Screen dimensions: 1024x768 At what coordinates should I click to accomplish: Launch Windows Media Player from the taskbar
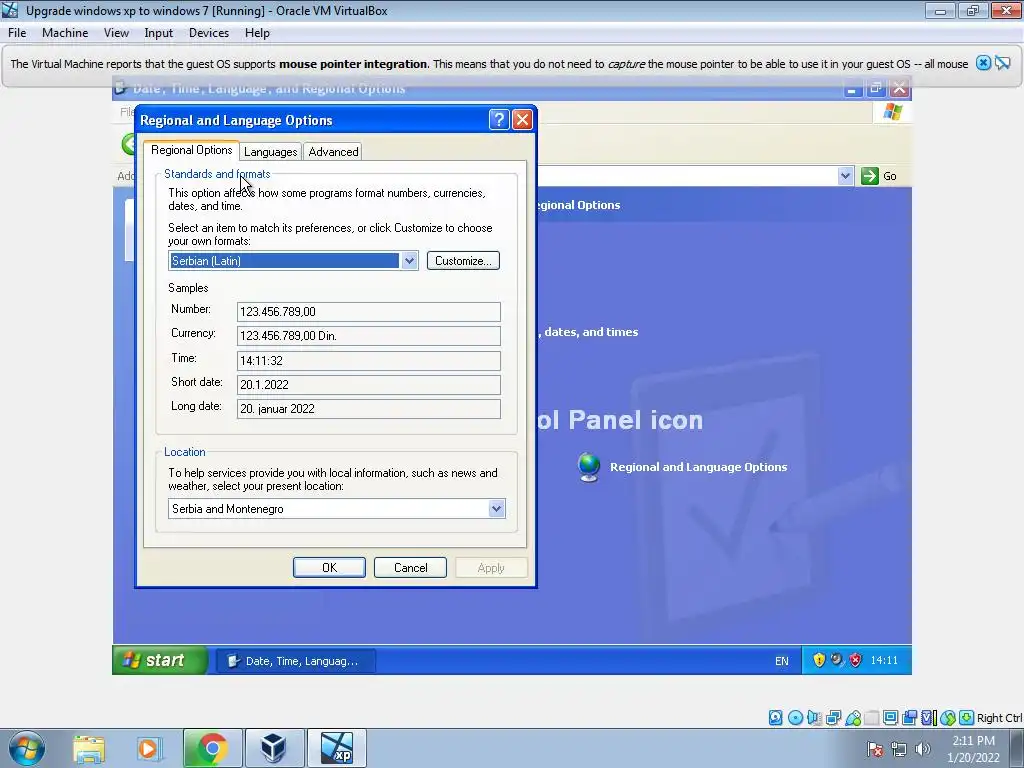149,748
